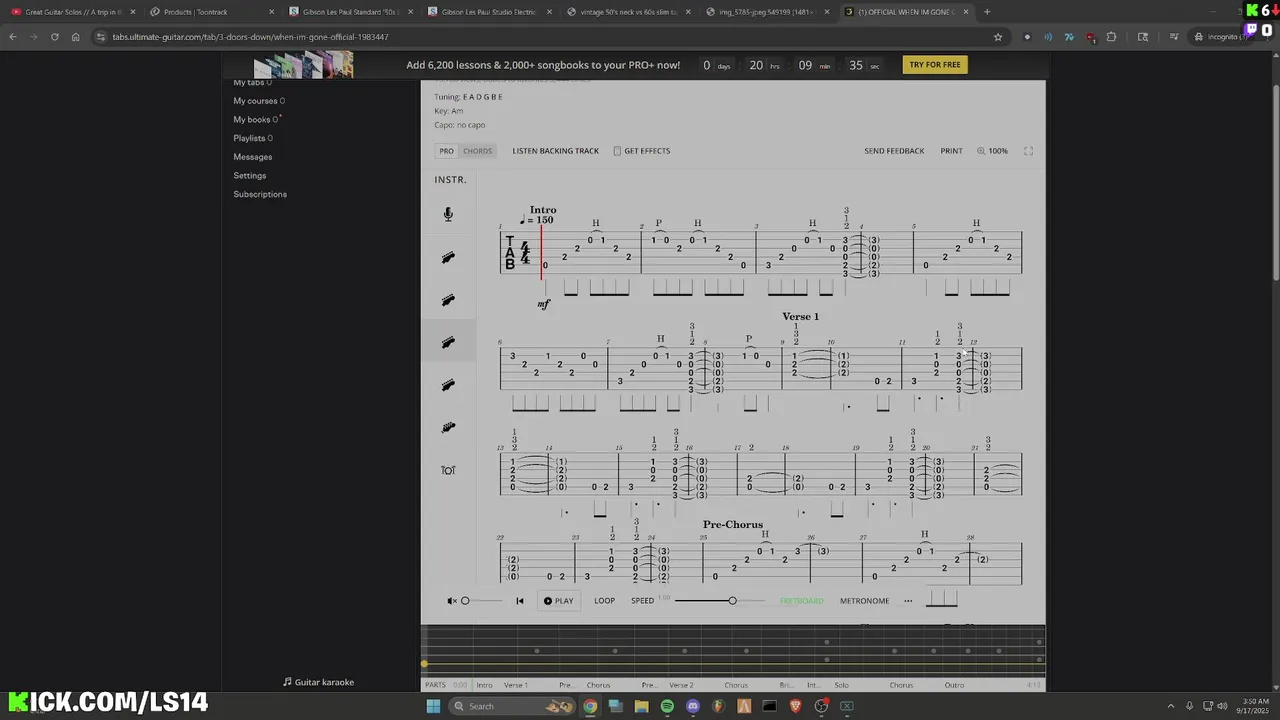The height and width of the screenshot is (720, 1280).
Task: Click the browser address bar URL
Action: point(250,37)
